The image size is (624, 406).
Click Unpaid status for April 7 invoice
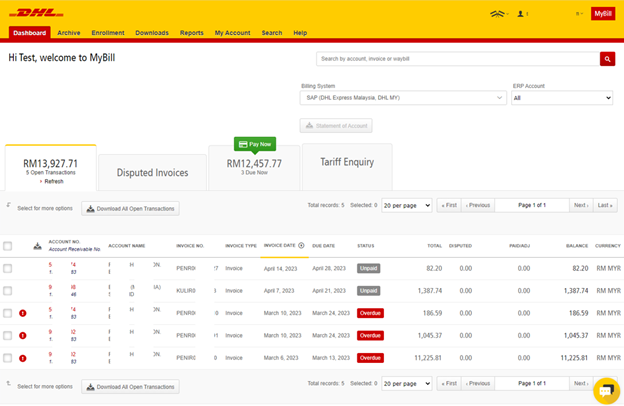pos(369,291)
